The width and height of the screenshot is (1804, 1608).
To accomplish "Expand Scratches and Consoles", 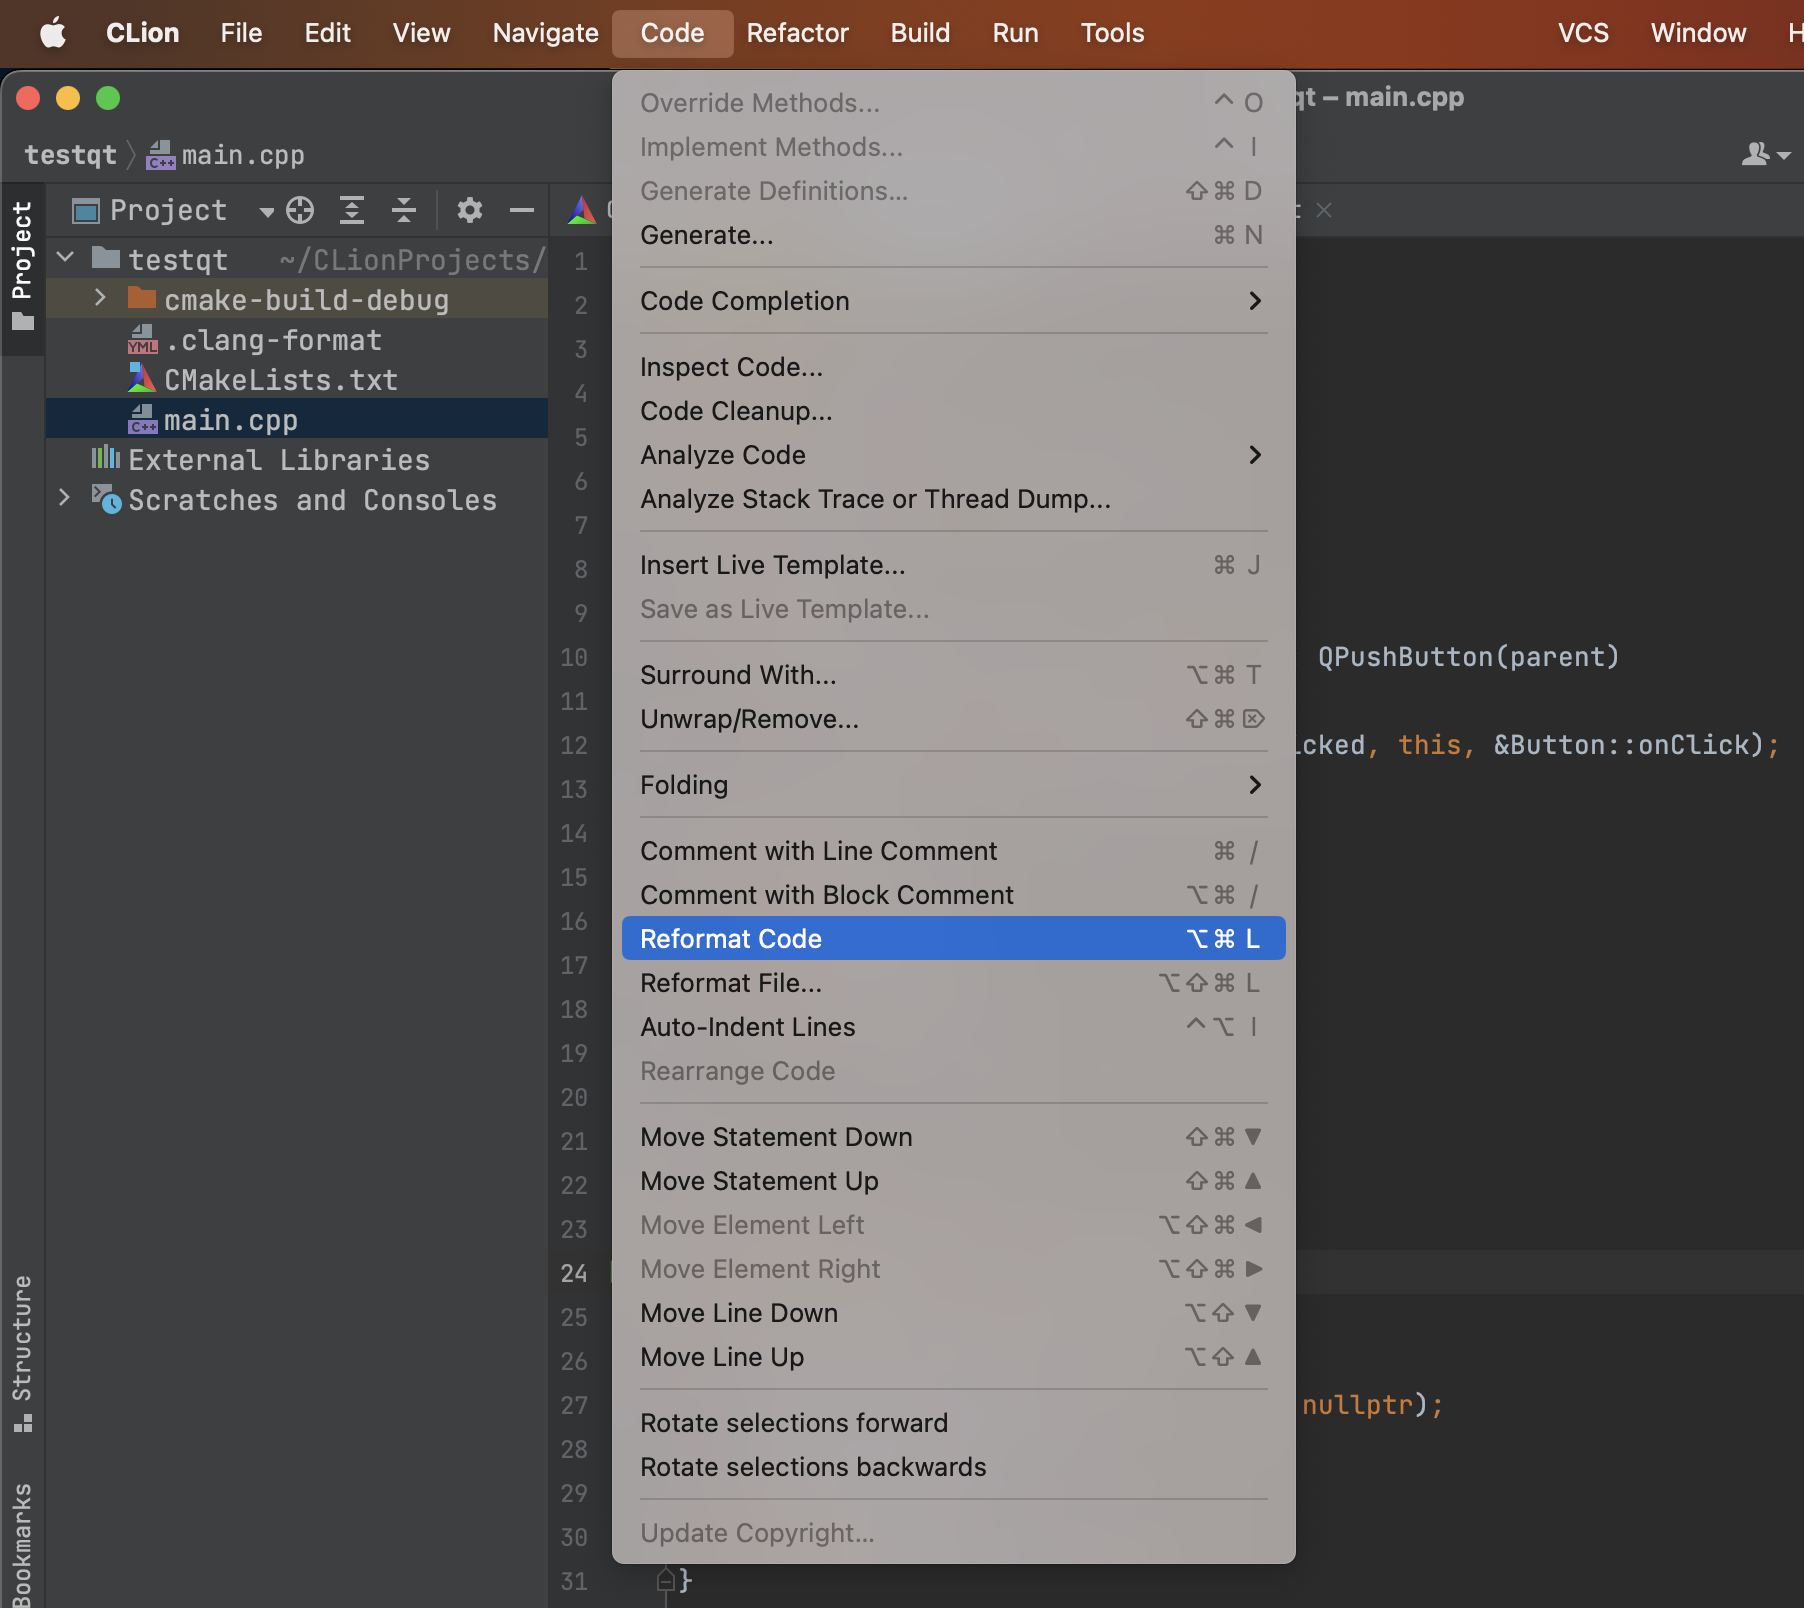I will [64, 499].
